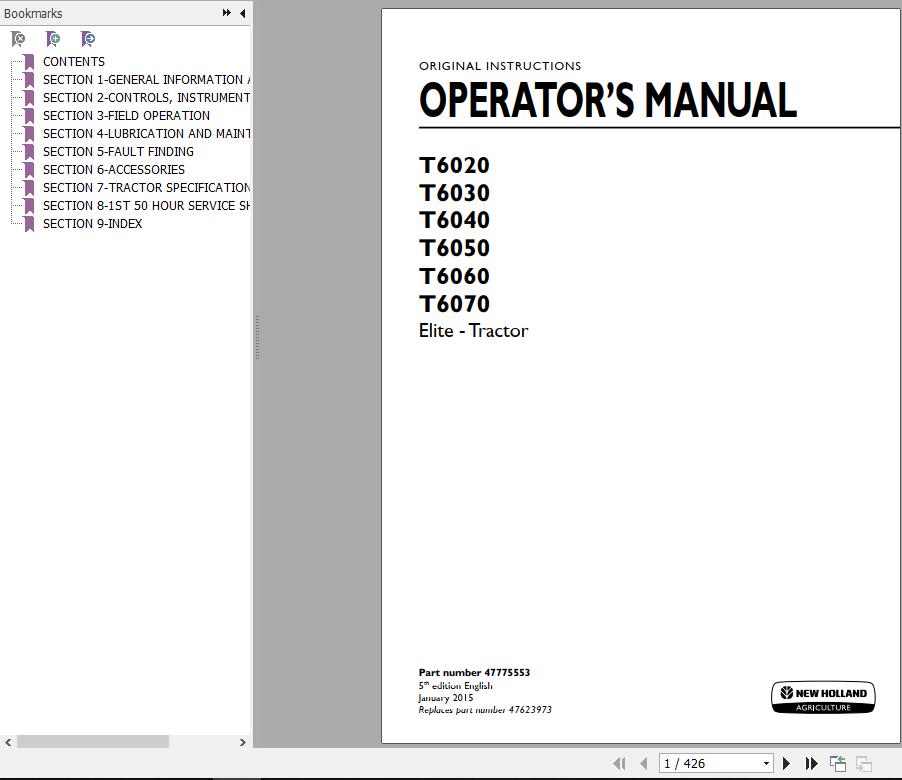The image size is (902, 780).
Task: Click Part number 47775553 text
Action: 474,672
